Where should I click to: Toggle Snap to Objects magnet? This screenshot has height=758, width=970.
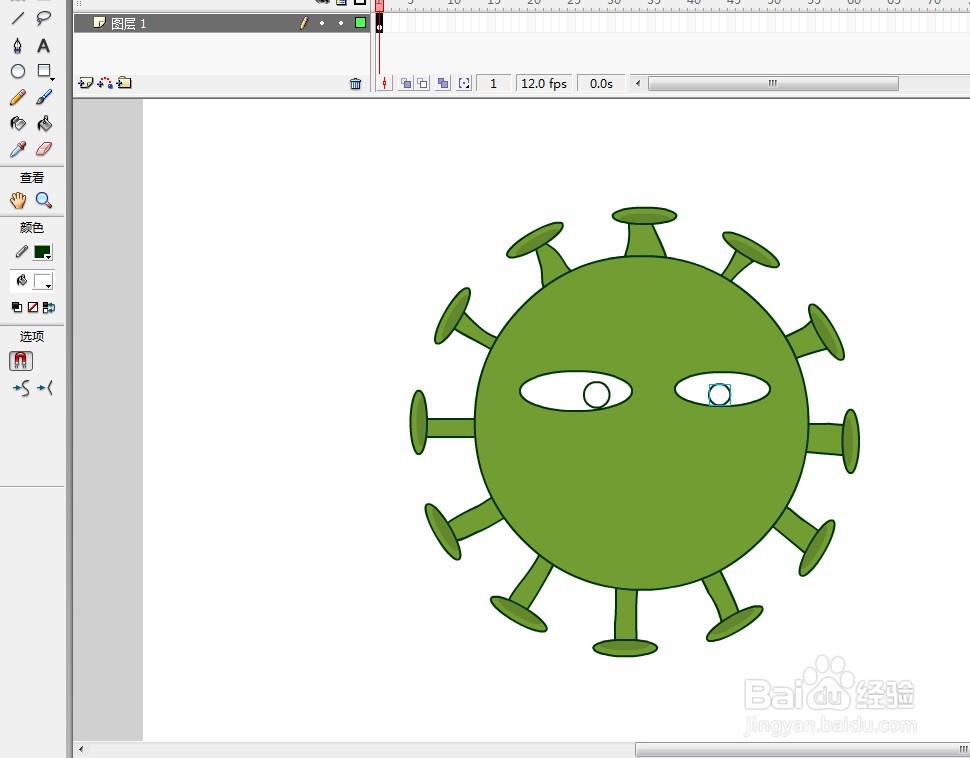click(20, 361)
